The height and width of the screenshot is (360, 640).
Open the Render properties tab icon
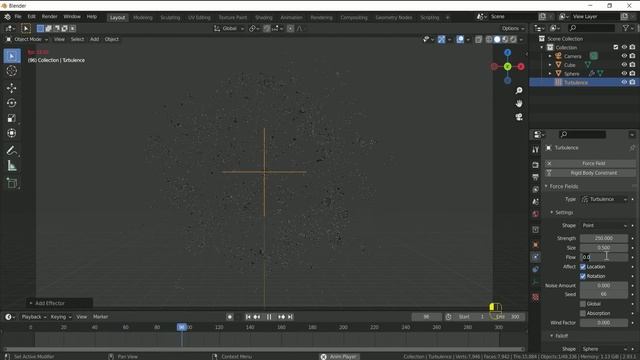(536, 165)
